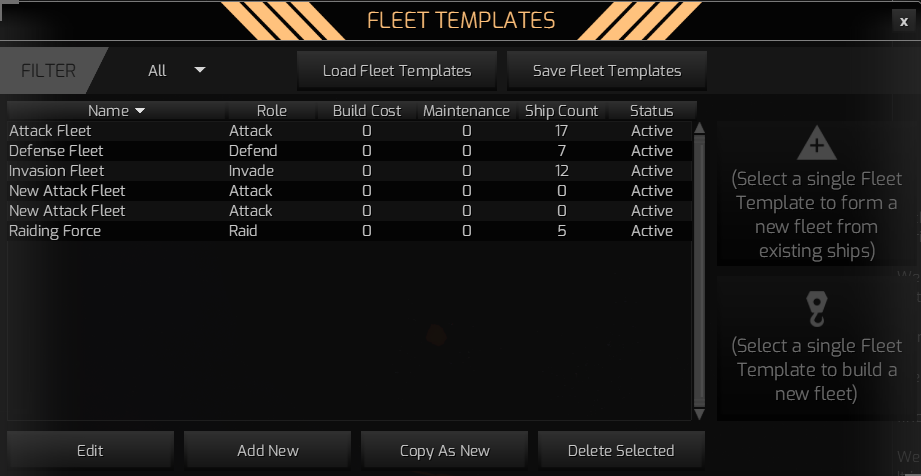
Task: Click Load Fleet Templates button
Action: (397, 71)
